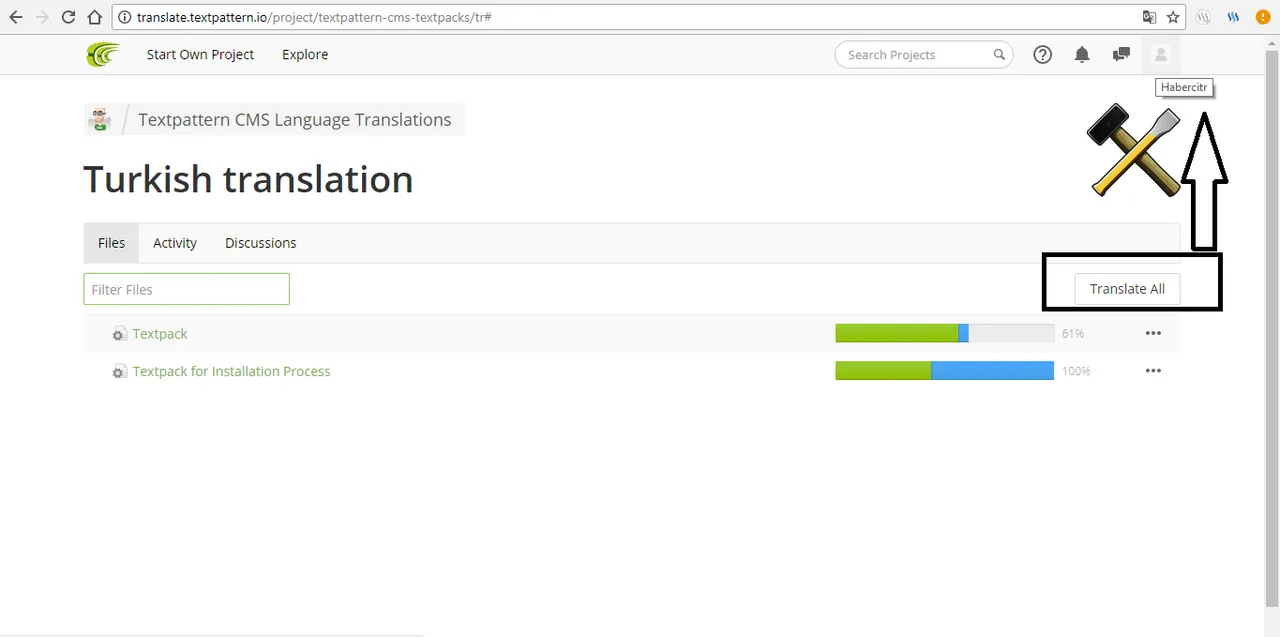The width and height of the screenshot is (1280, 637).
Task: Switch to the Activity tab
Action: (175, 243)
